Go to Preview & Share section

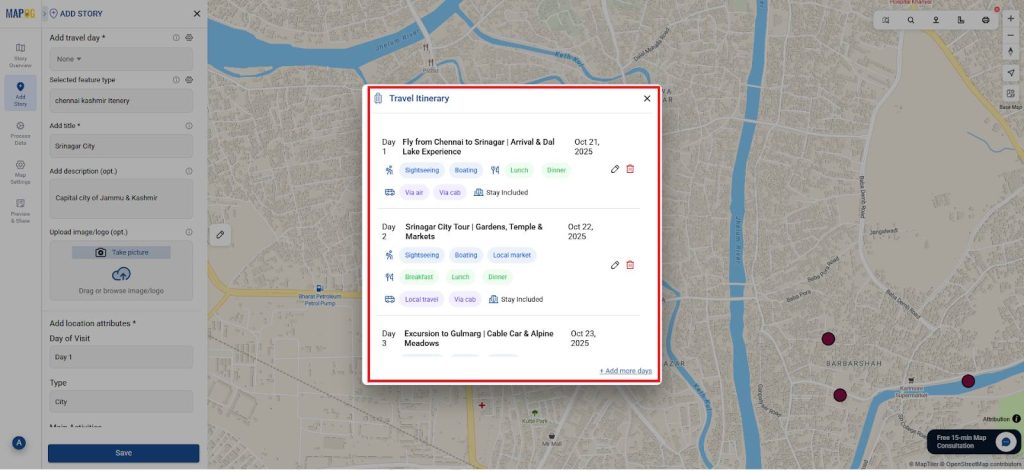tap(20, 210)
